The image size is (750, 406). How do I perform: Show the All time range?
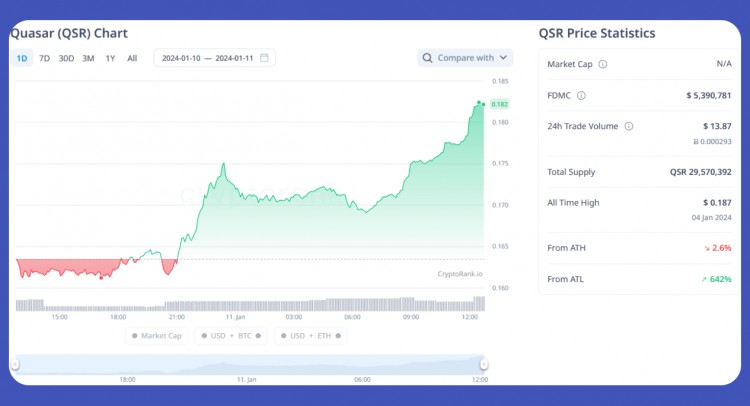click(132, 58)
